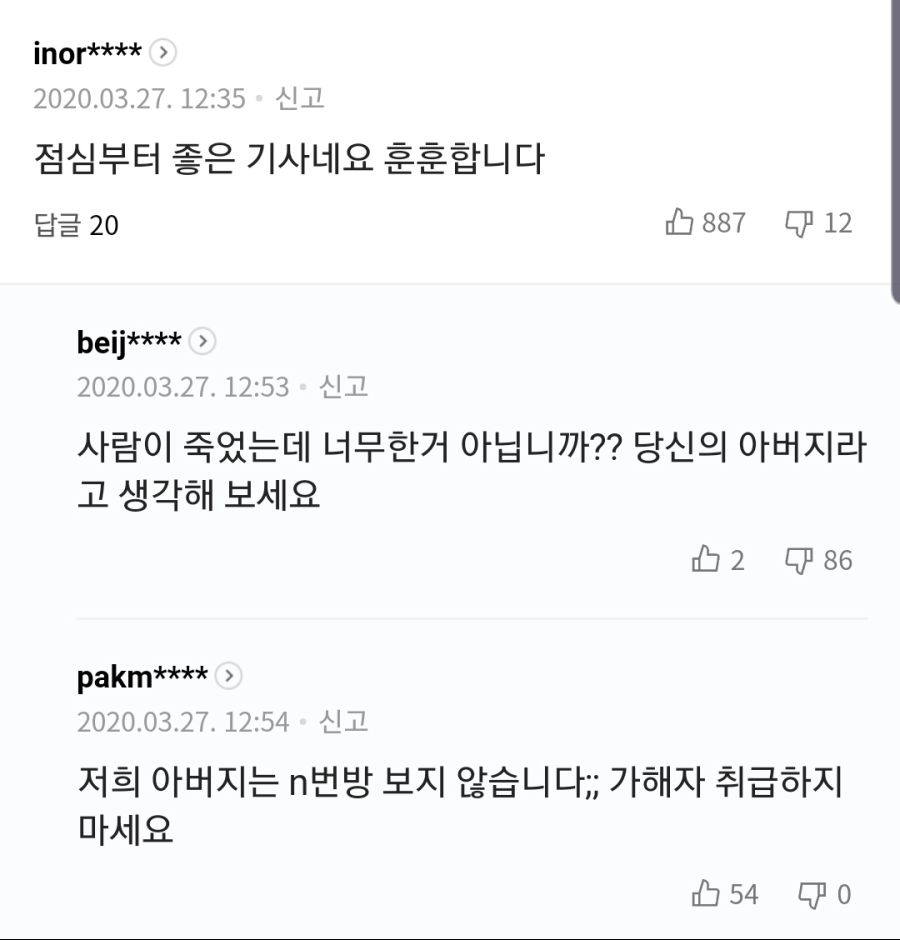Image resolution: width=900 pixels, height=940 pixels.
Task: Downvote the pakm**** reply
Action: click(x=811, y=893)
